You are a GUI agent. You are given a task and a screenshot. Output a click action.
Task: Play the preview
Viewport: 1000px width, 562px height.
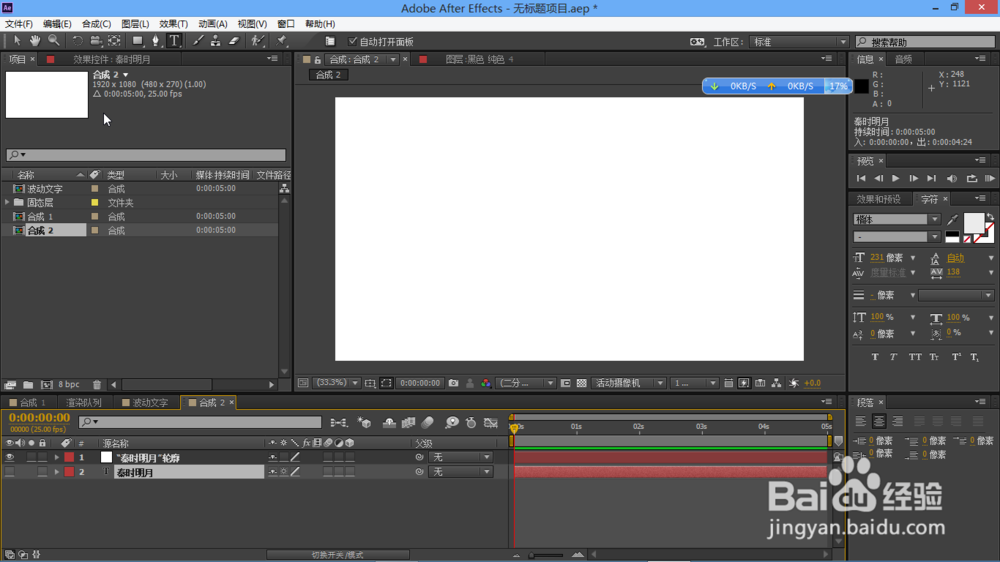(895, 179)
